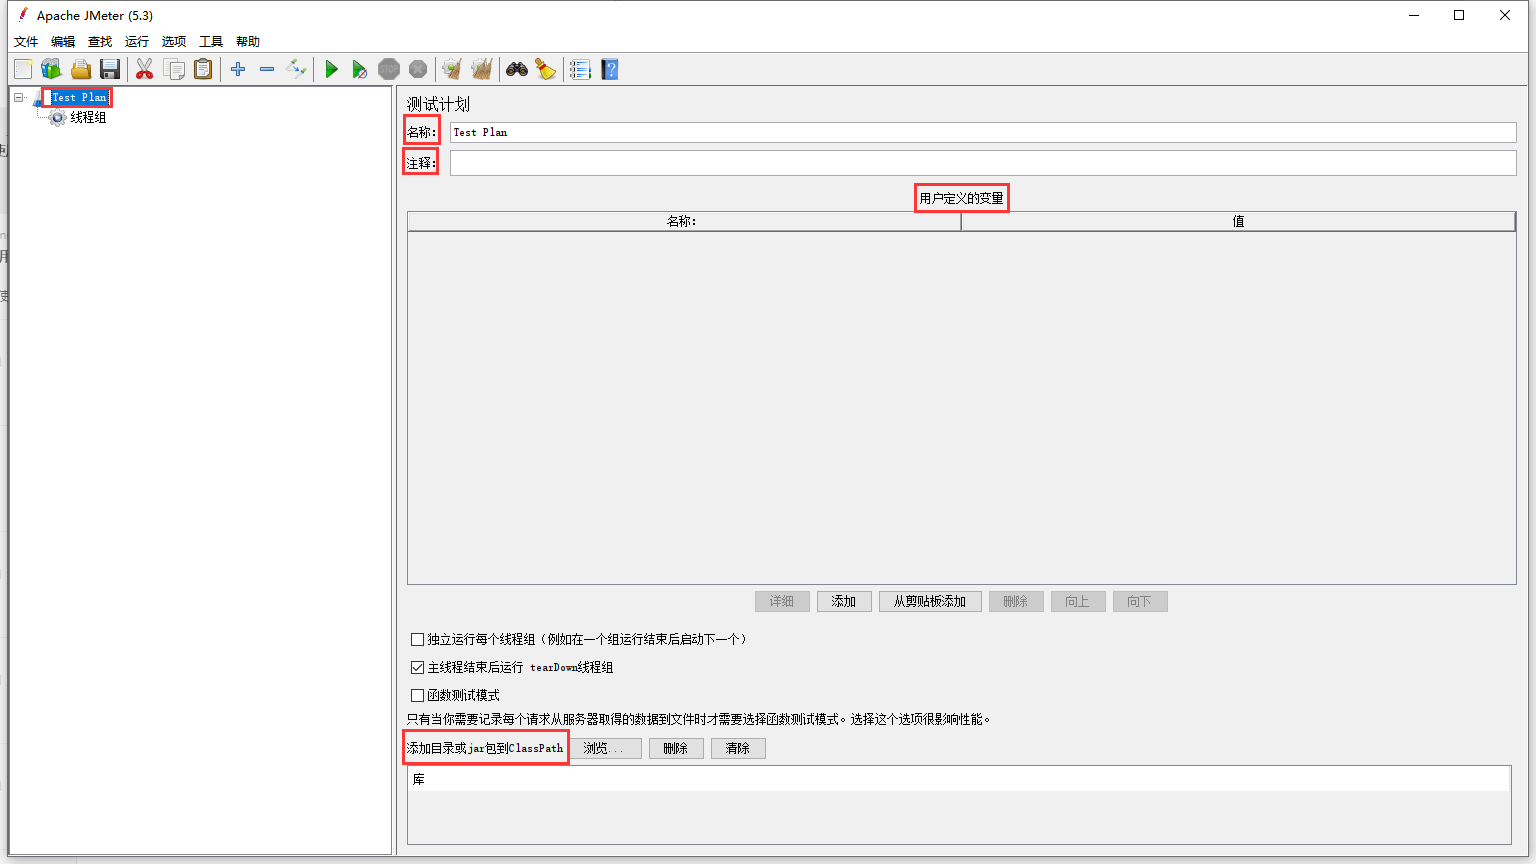The width and height of the screenshot is (1536, 864).
Task: Open the Search icon in the toolbar
Action: [x=517, y=69]
